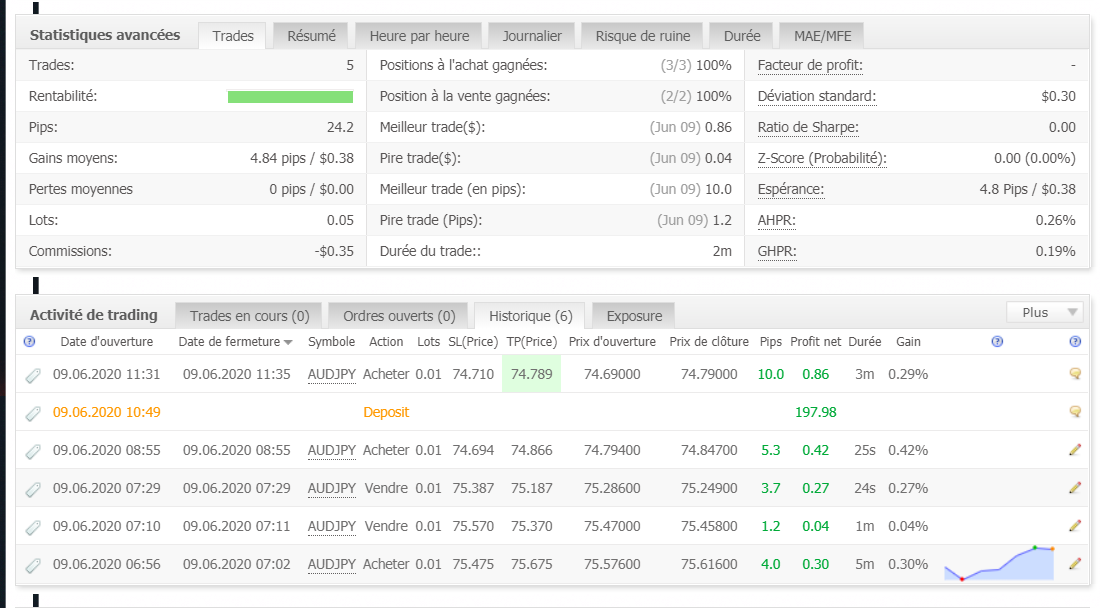Click the Commissions value -$0.35
Viewport: 1100px width, 608px height.
click(x=334, y=251)
